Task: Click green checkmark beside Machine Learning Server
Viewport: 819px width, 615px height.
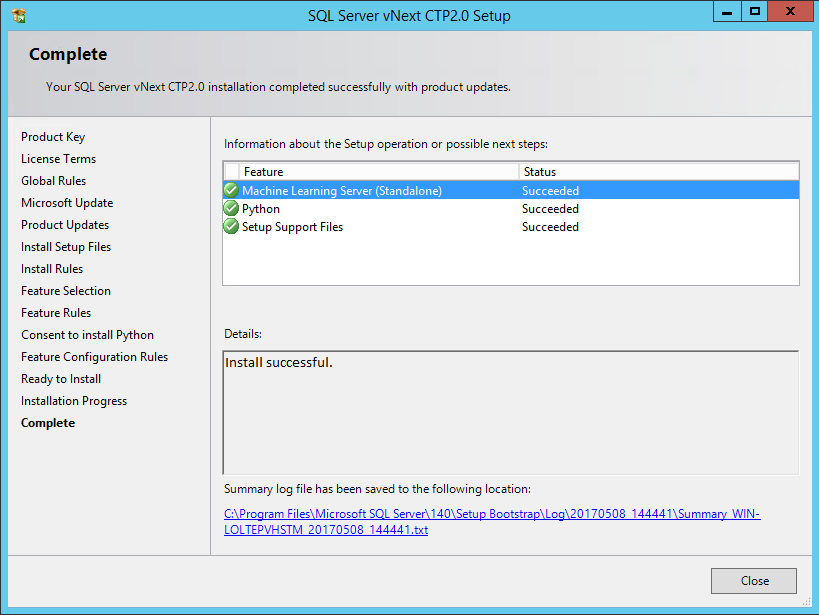Action: [231, 190]
